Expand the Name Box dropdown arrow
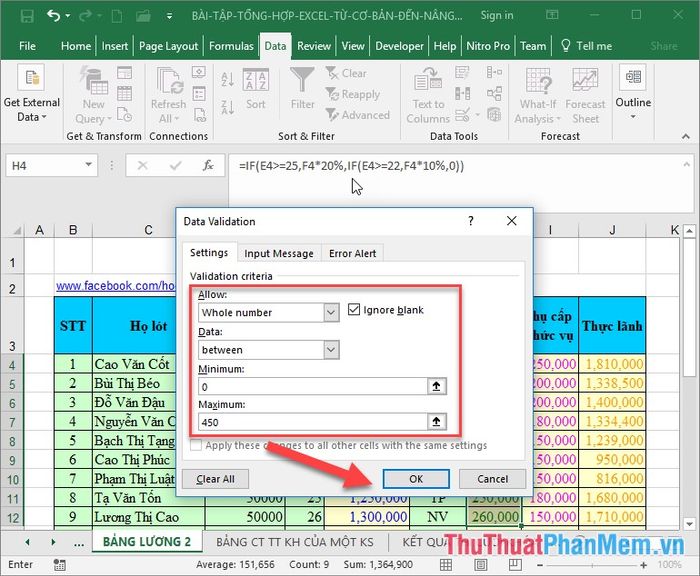700x576 pixels. point(89,165)
